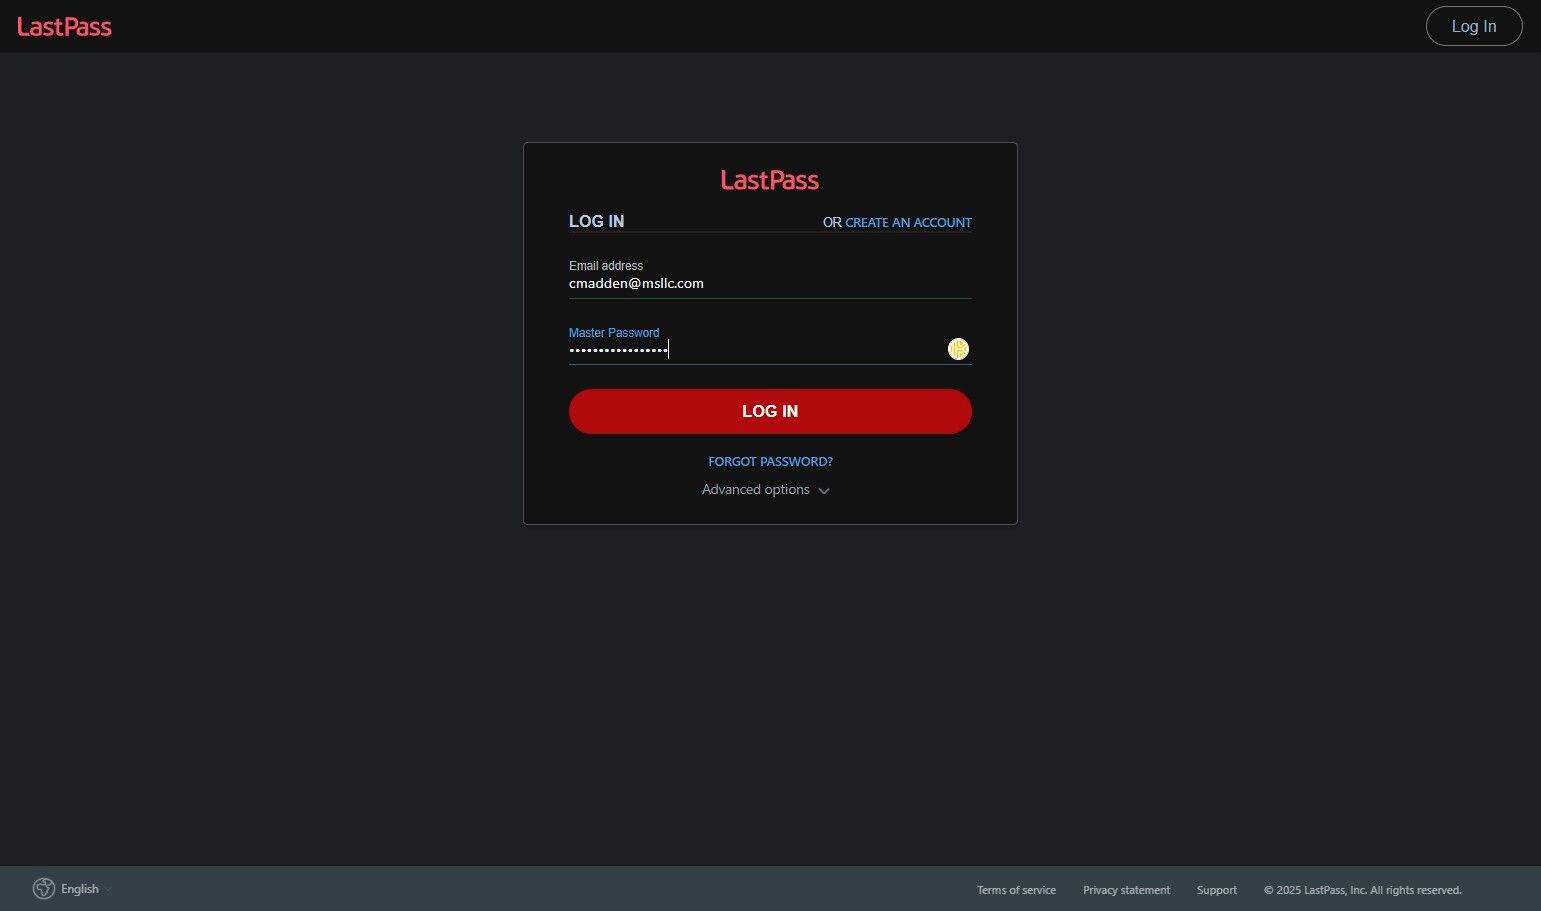
Task: Click the LastPass logo in the login card
Action: coord(770,180)
